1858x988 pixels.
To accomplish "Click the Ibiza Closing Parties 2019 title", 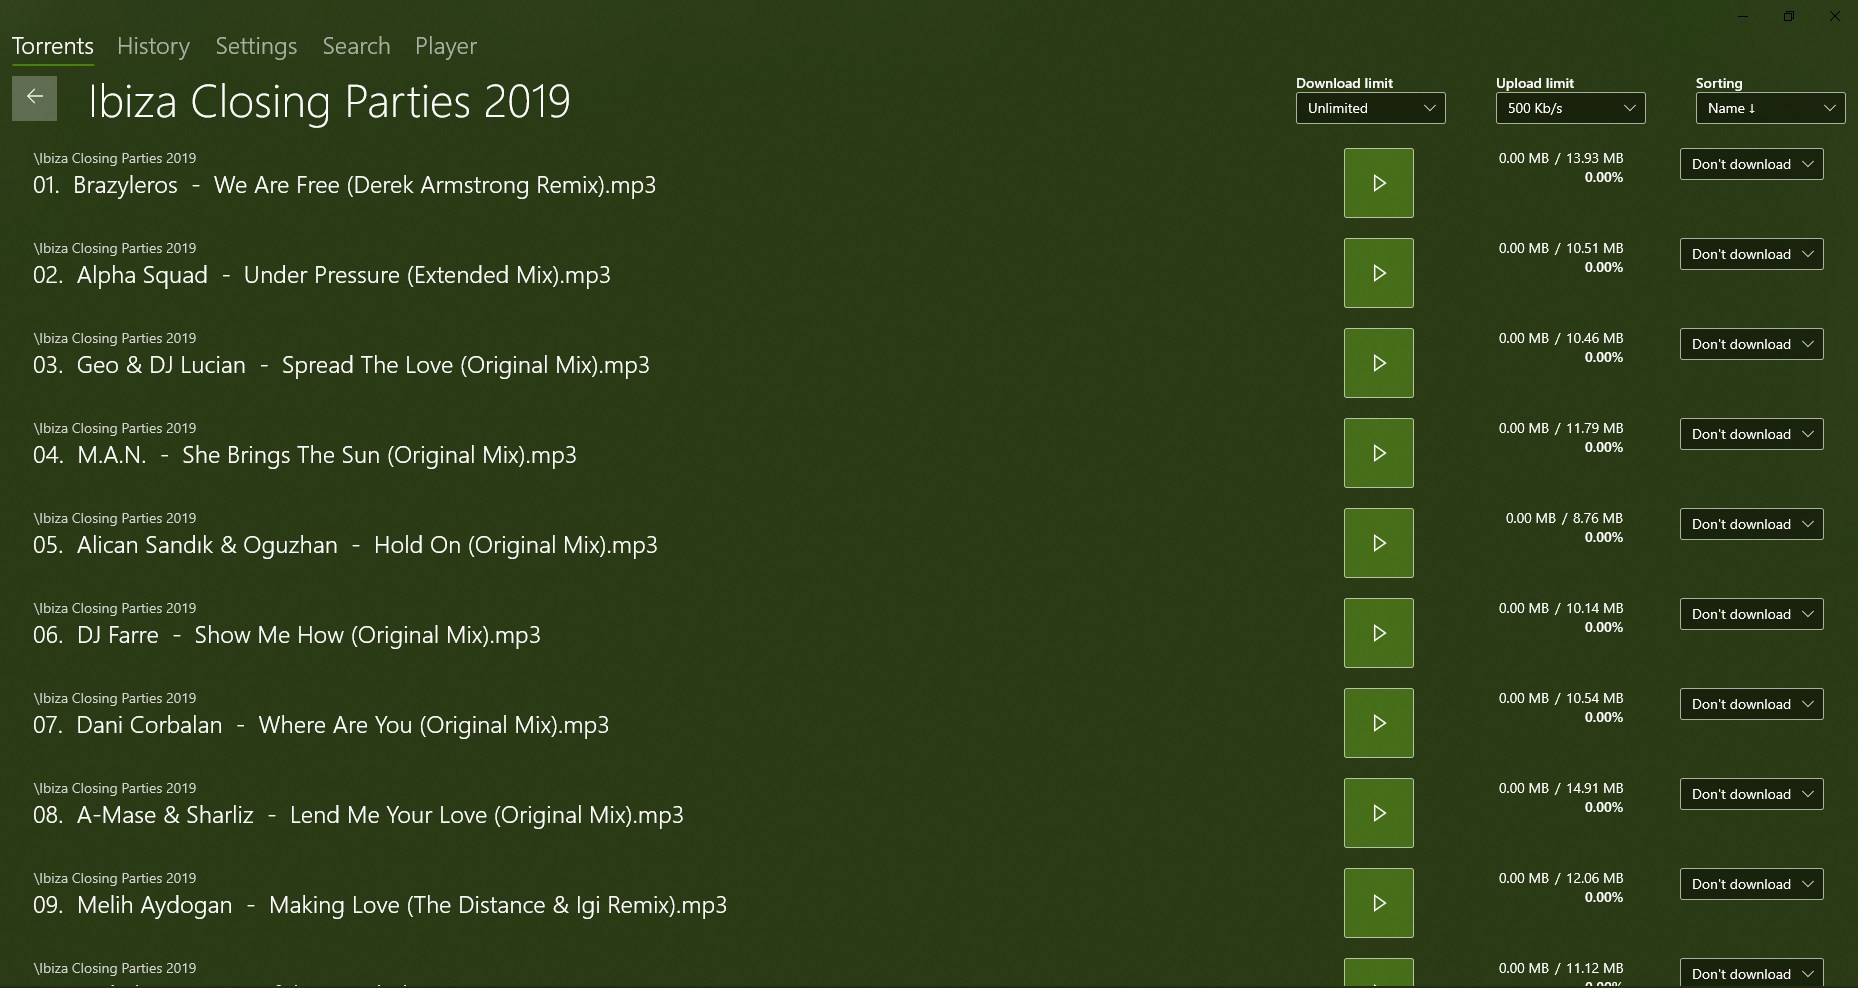I will point(329,101).
